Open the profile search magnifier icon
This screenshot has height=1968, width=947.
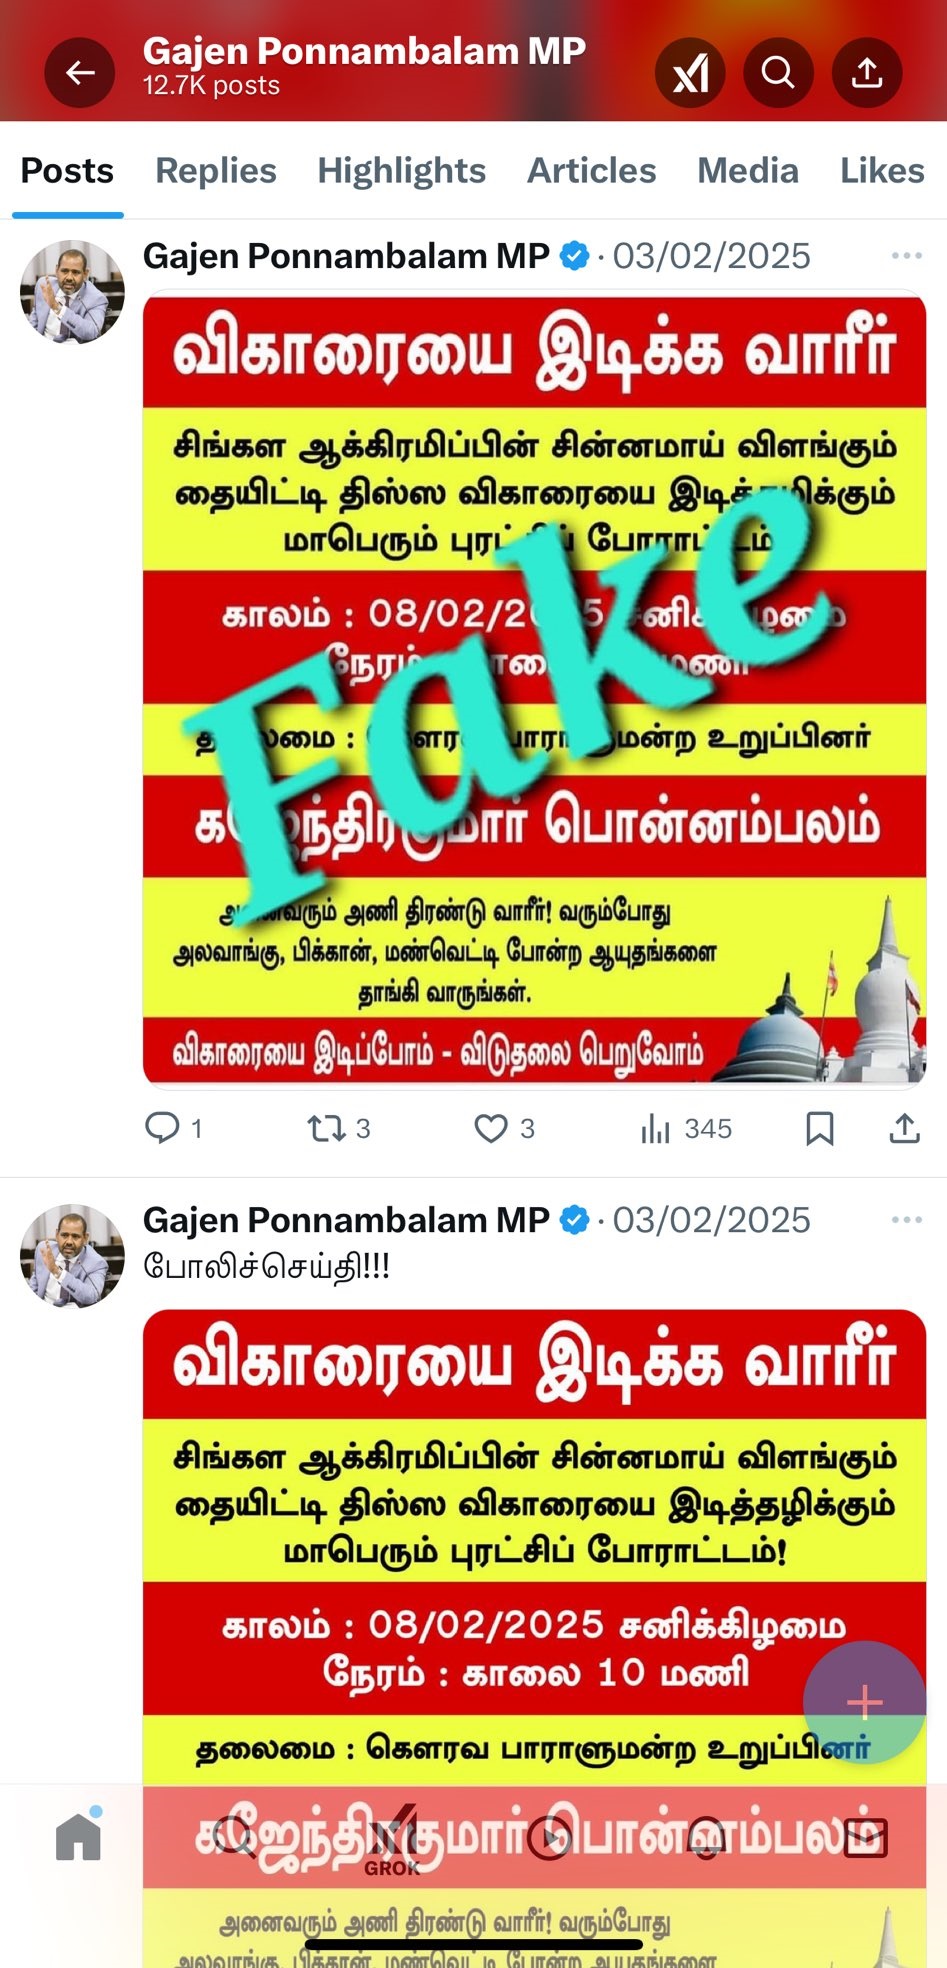778,72
